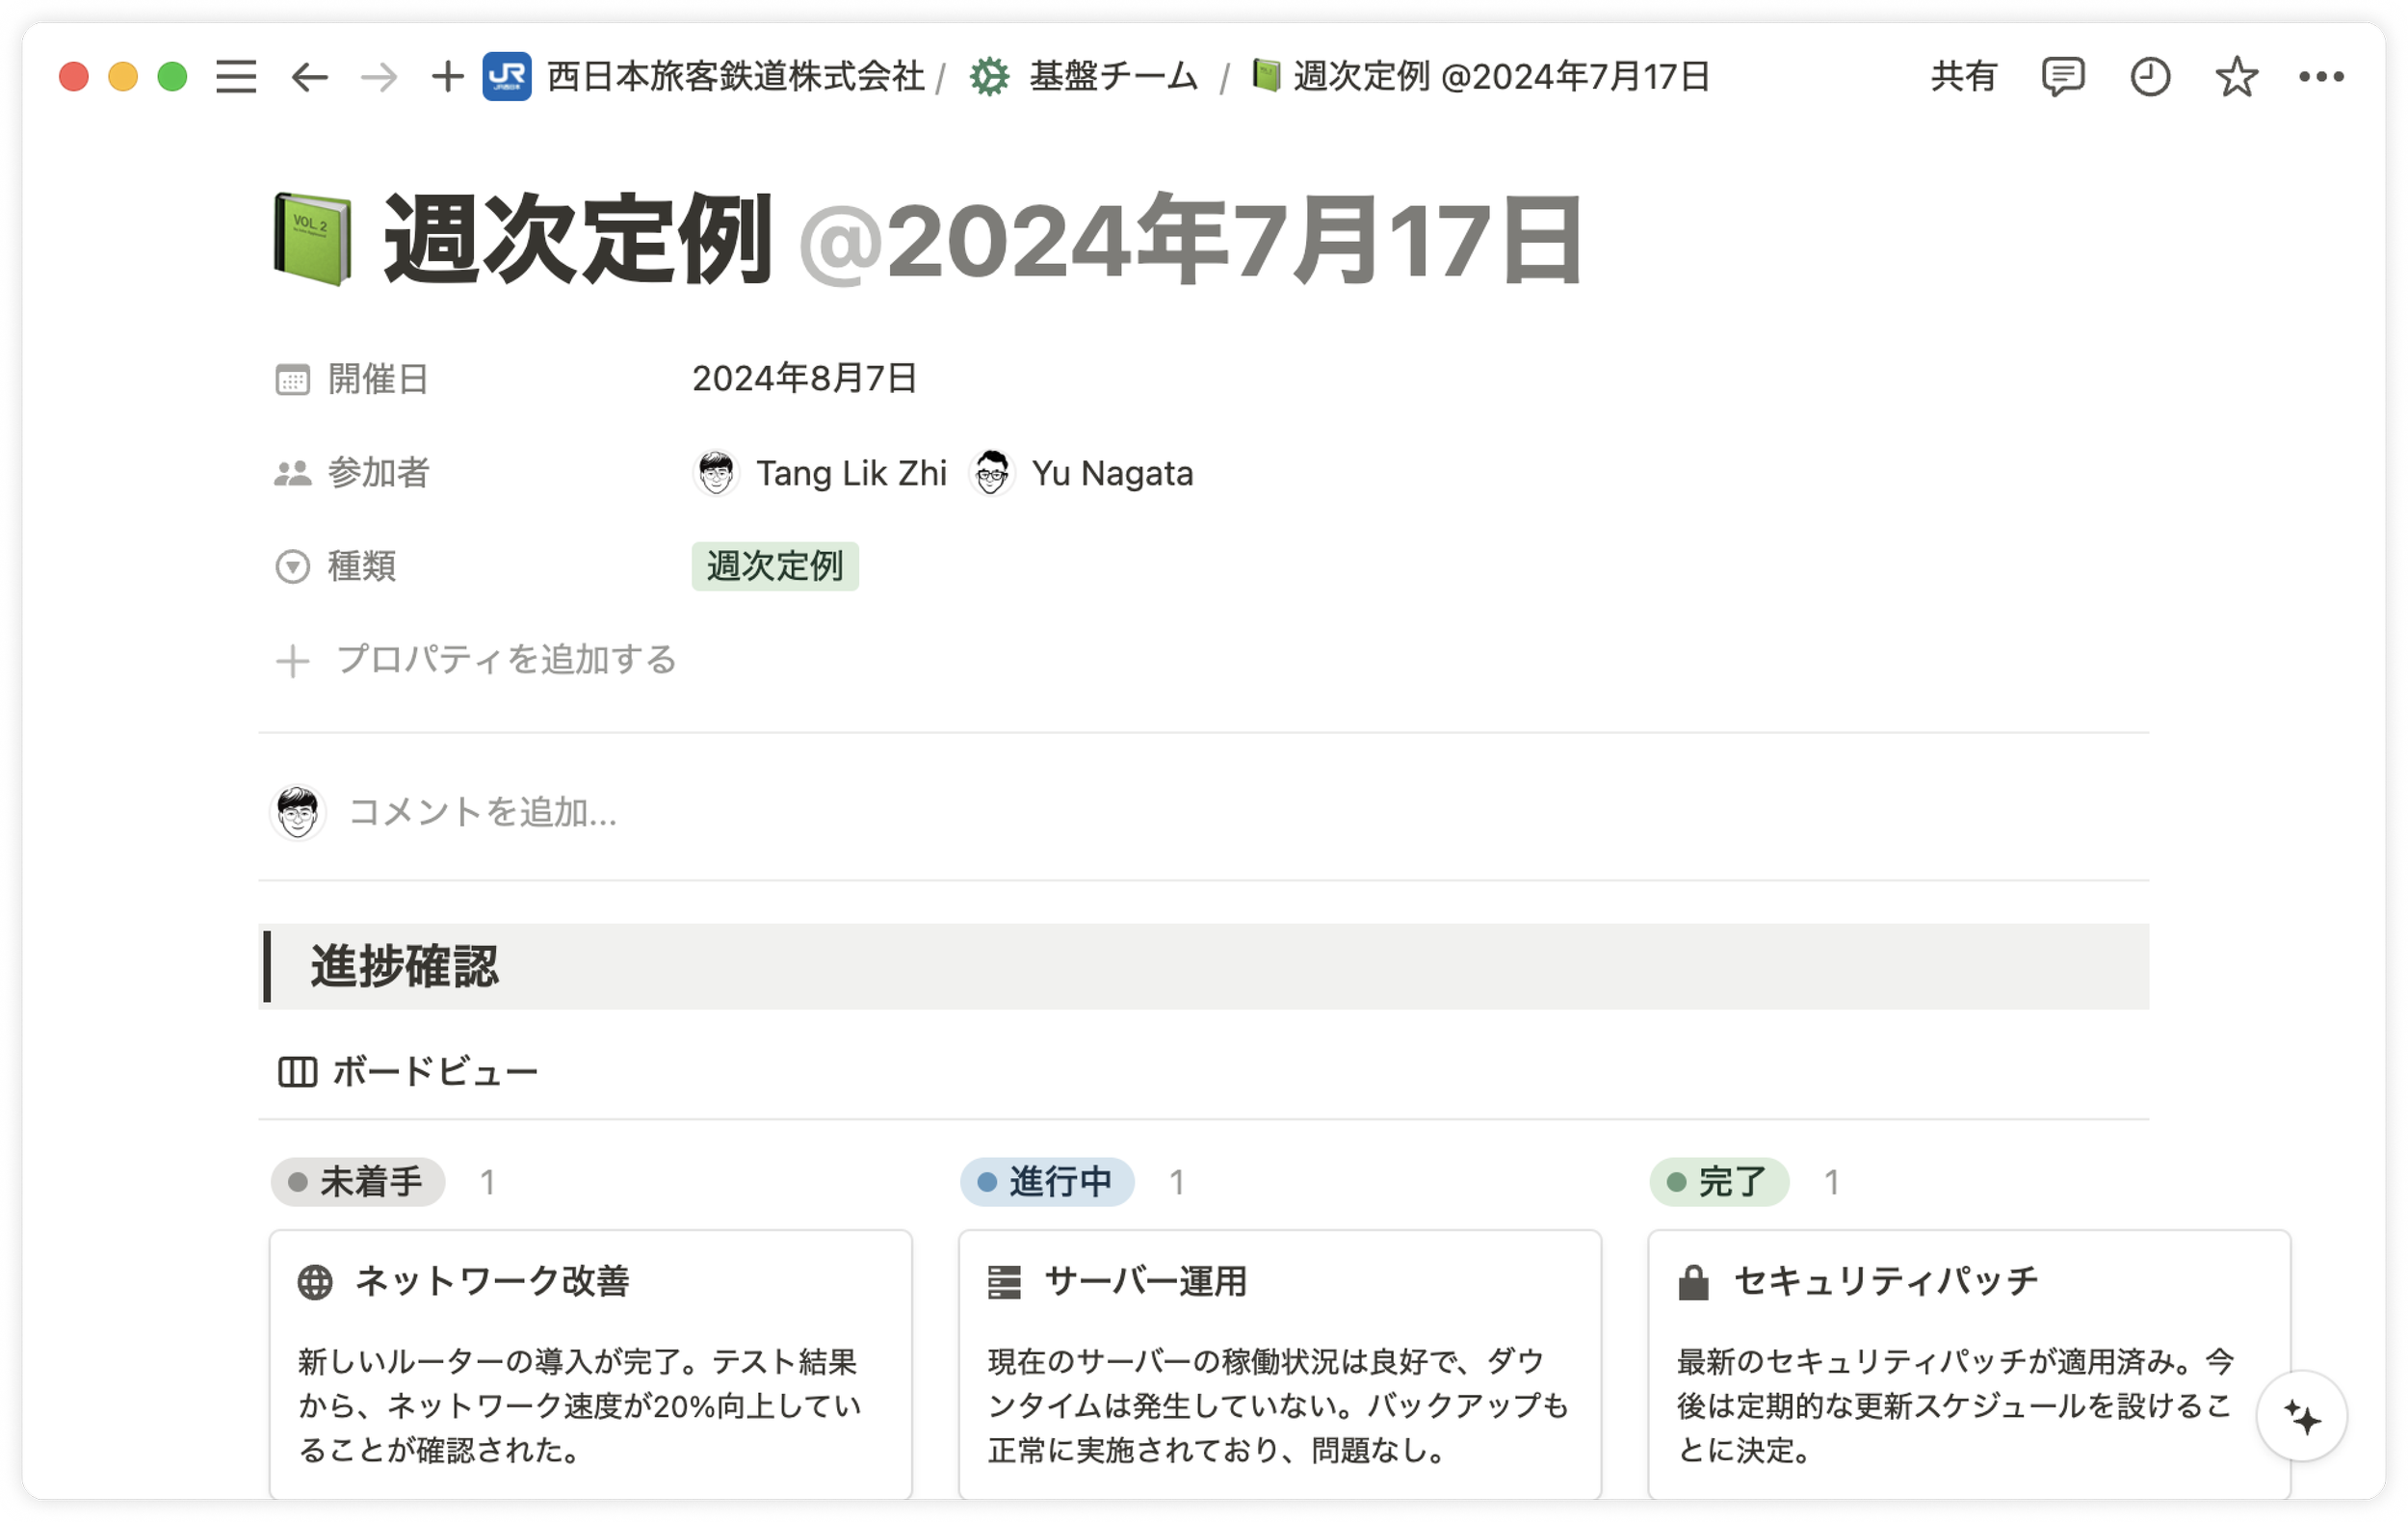2408x1522 pixels.
Task: Open the sidebar hamburger menu
Action: pos(236,77)
